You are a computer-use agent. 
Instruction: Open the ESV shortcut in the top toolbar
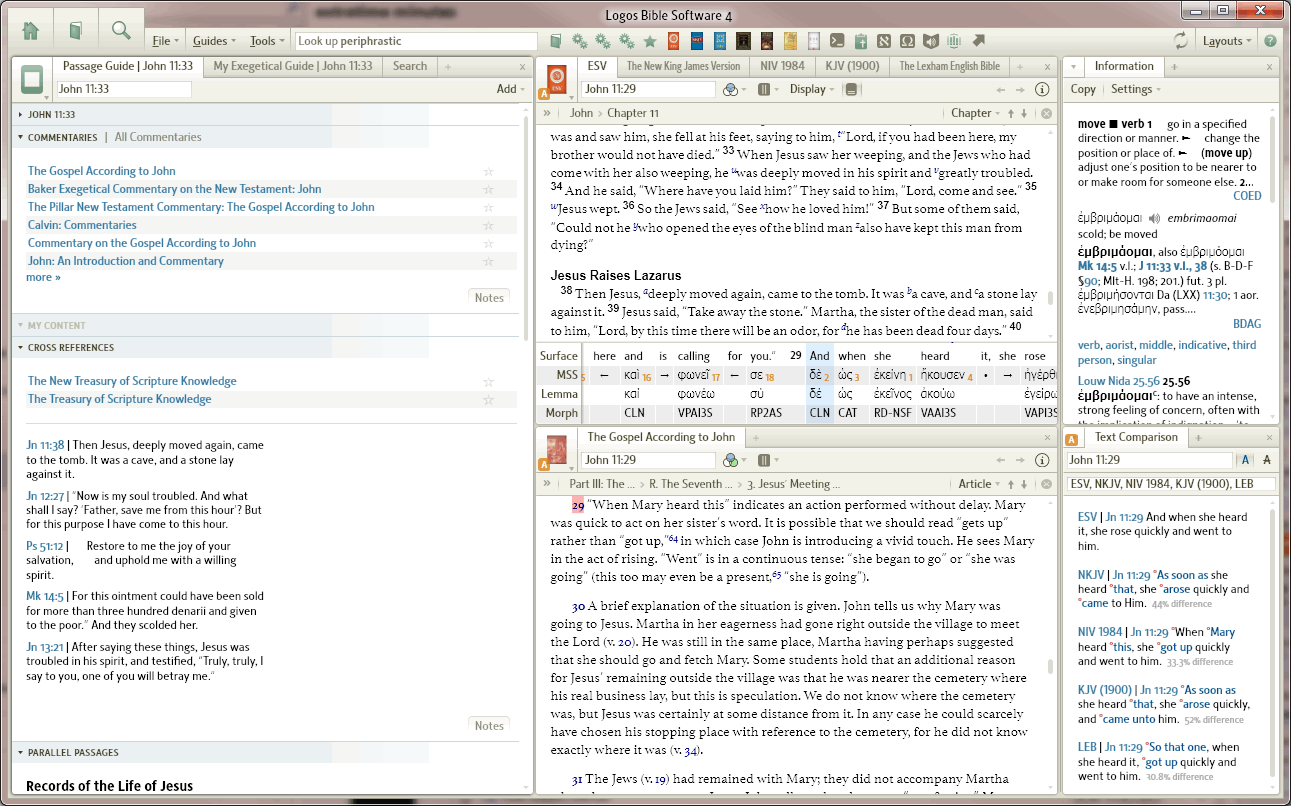[x=674, y=41]
